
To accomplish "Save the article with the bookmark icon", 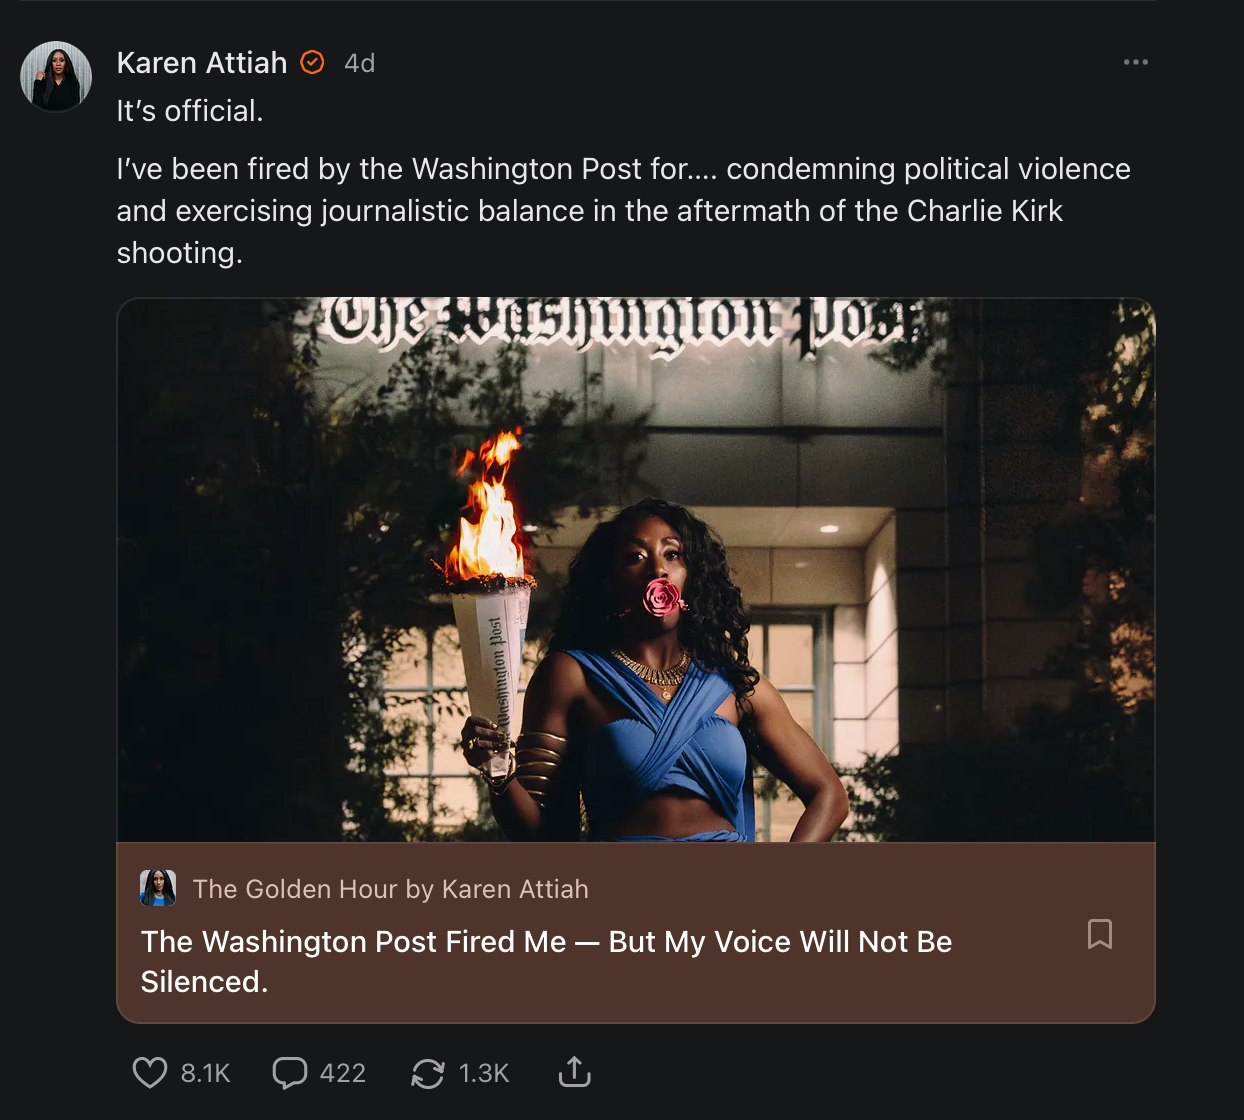I will (1100, 934).
